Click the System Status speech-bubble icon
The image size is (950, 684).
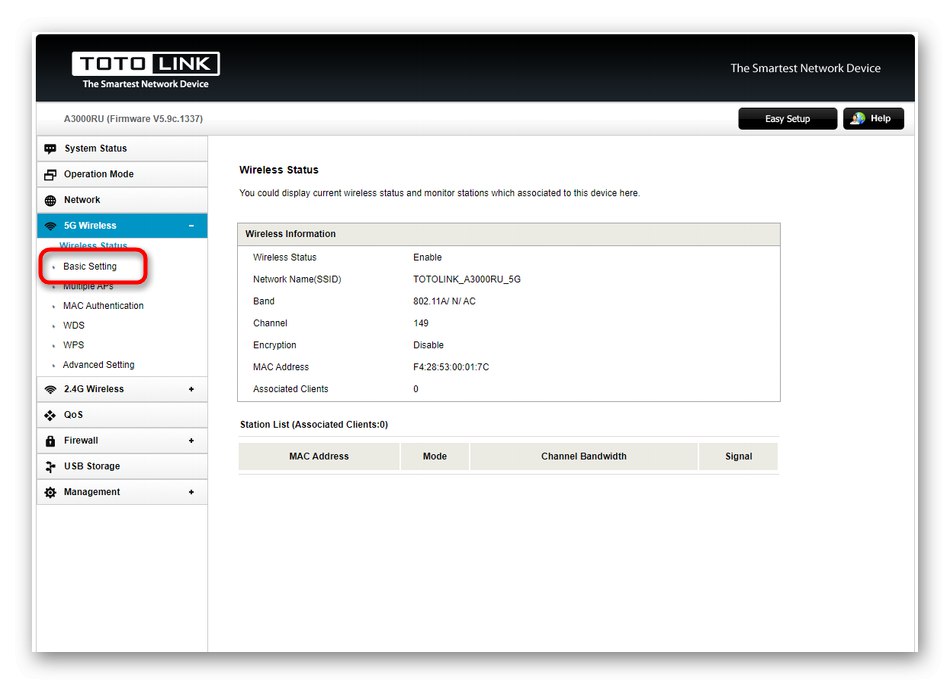50,149
